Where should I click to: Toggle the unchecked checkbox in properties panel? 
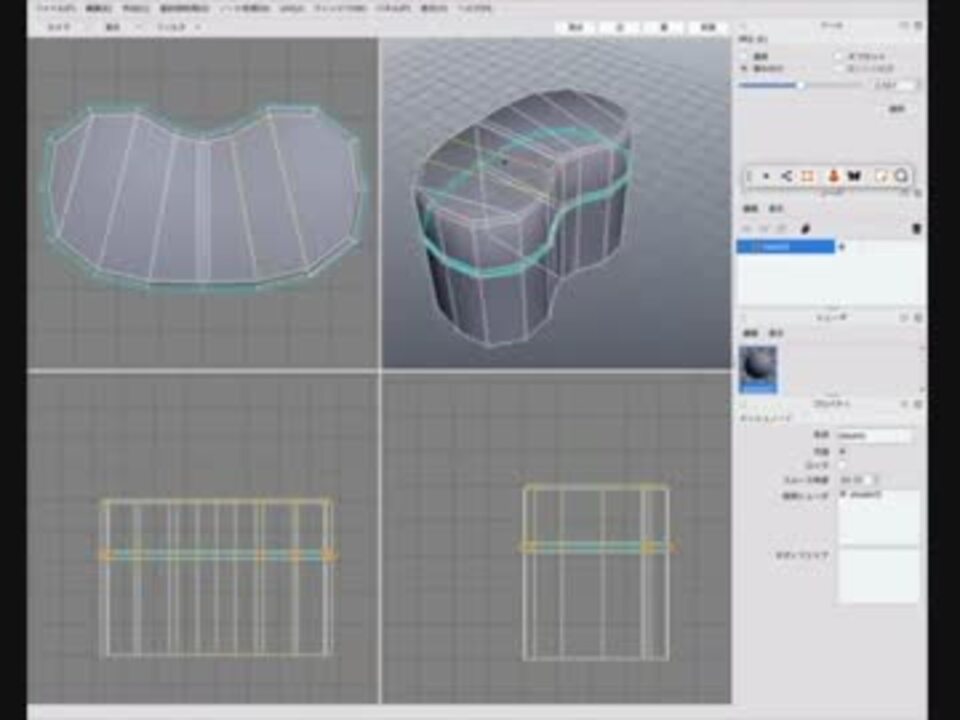pyautogui.click(x=842, y=465)
